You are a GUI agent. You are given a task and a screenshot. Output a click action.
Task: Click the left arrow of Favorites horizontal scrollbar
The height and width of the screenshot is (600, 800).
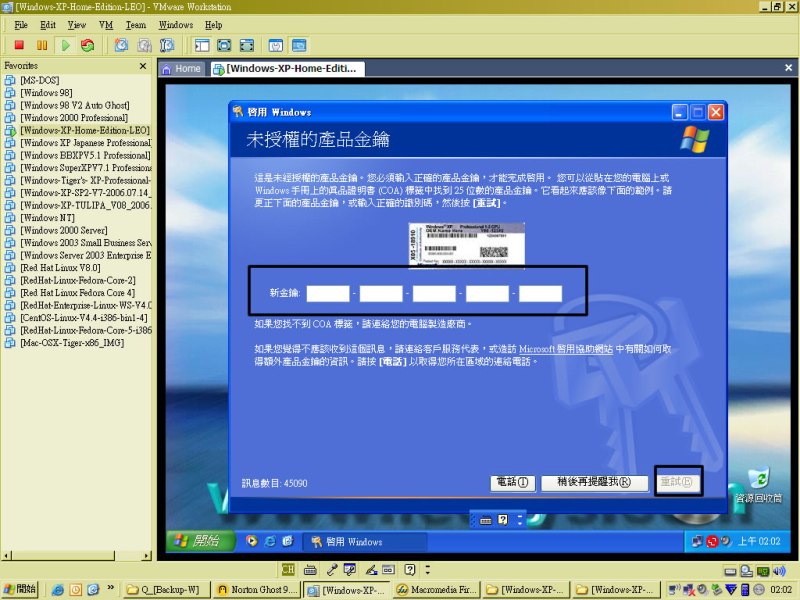tap(7, 556)
